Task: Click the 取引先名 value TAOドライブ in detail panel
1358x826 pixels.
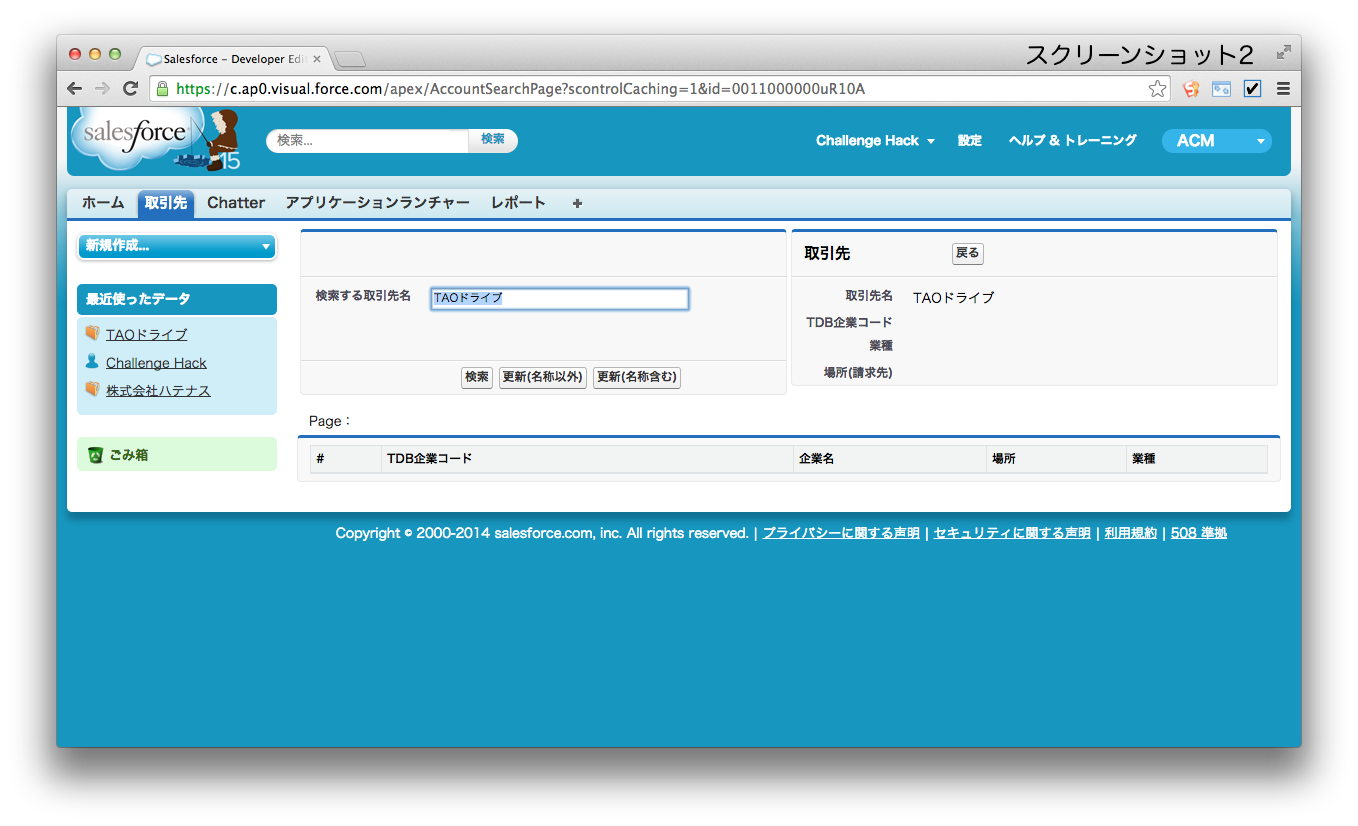Action: (953, 298)
